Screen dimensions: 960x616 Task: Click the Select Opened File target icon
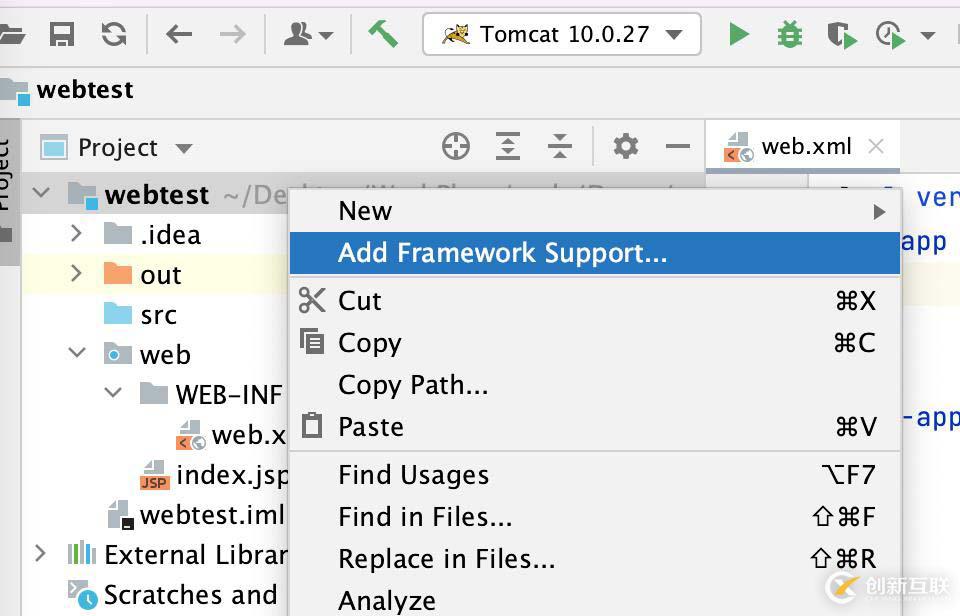pyautogui.click(x=456, y=146)
